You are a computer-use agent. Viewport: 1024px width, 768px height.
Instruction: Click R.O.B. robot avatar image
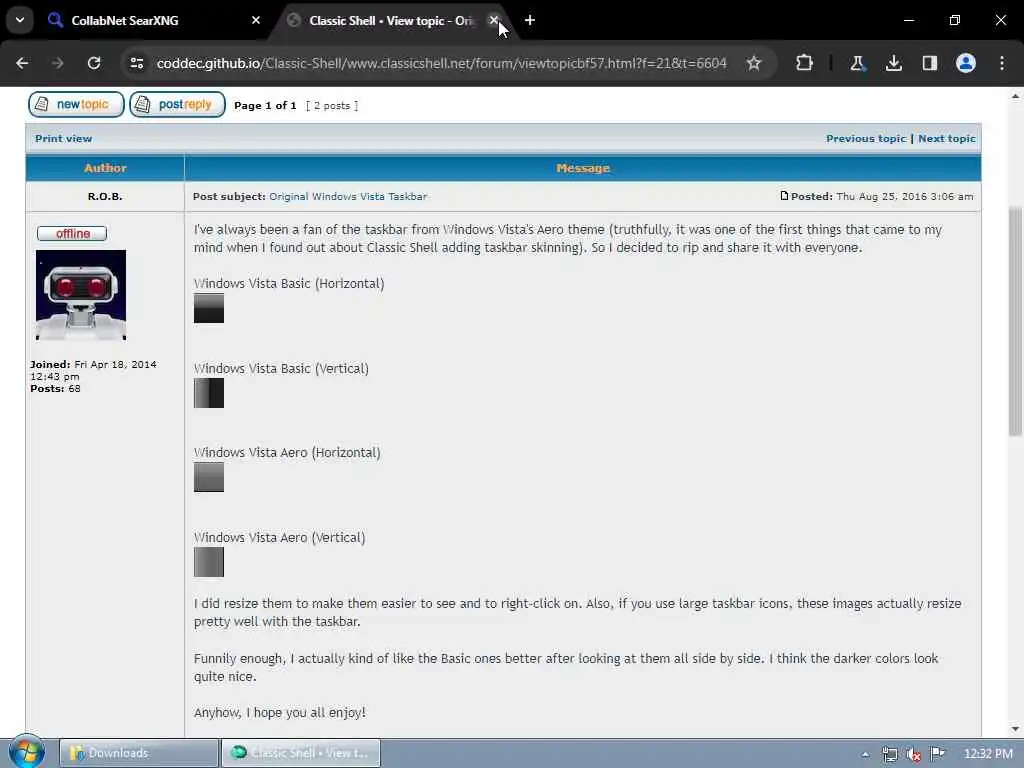(x=81, y=295)
